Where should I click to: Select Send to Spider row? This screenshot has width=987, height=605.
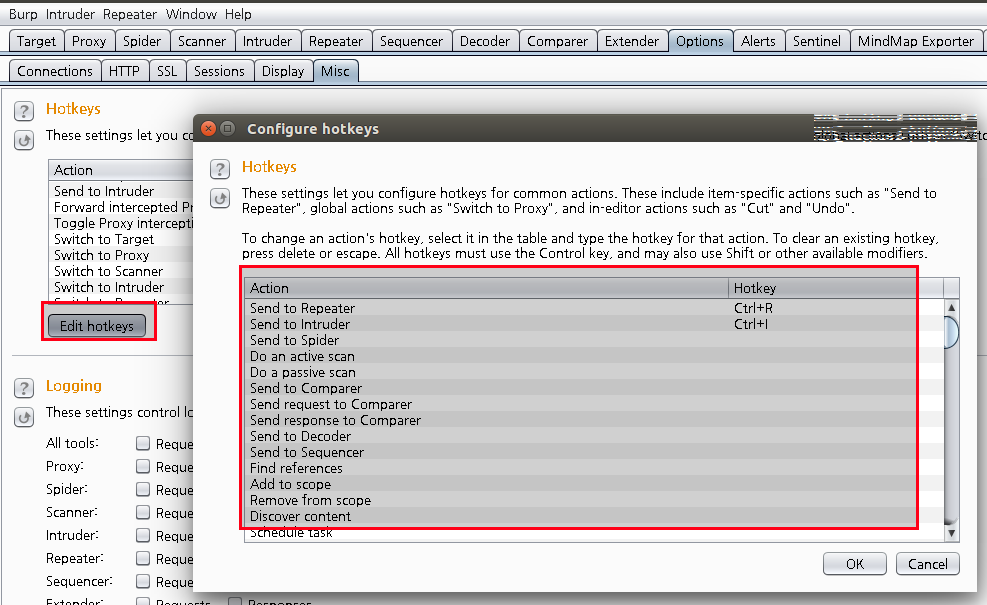tap(594, 340)
